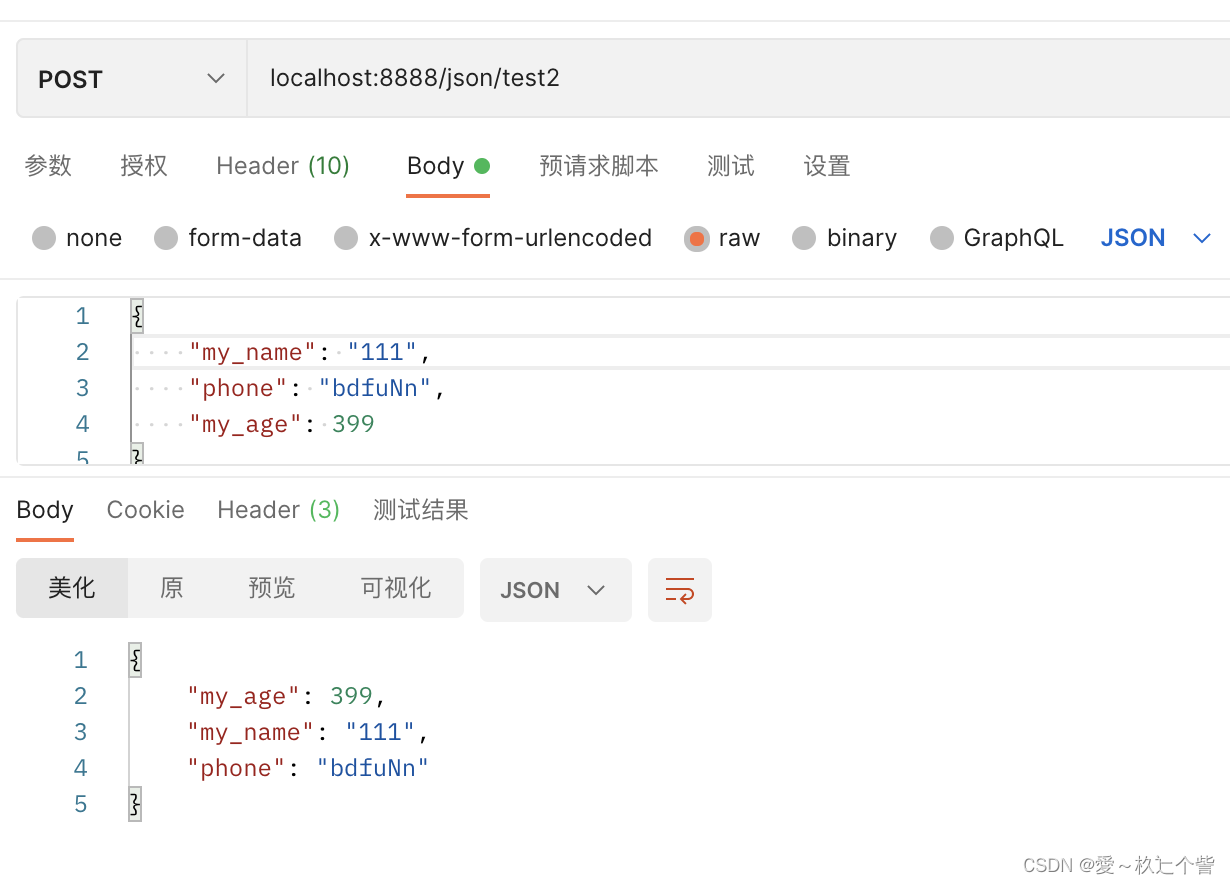Switch to request Header (10) tab
The image size is (1230, 884).
click(x=283, y=166)
